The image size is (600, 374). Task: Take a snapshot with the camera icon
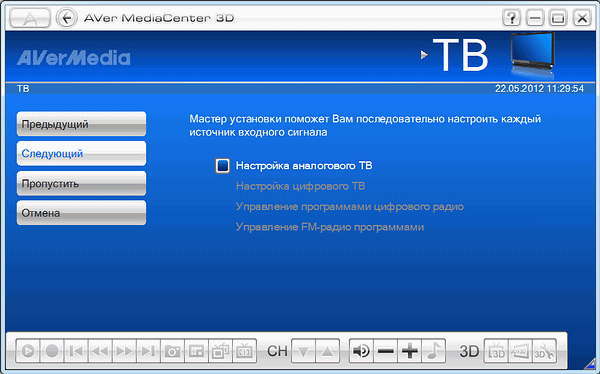coord(172,351)
